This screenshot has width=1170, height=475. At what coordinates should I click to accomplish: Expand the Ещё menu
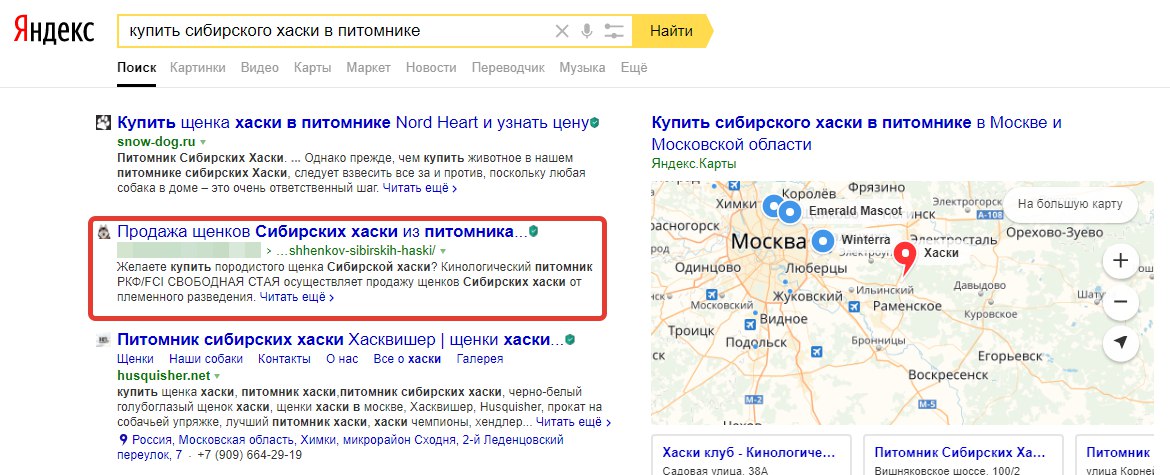634,68
